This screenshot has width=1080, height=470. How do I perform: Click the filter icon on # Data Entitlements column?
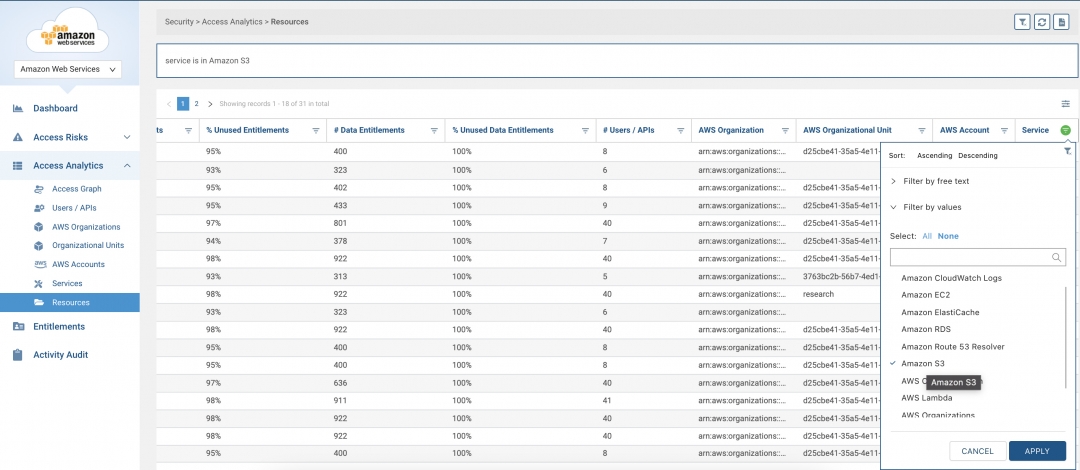click(x=434, y=130)
